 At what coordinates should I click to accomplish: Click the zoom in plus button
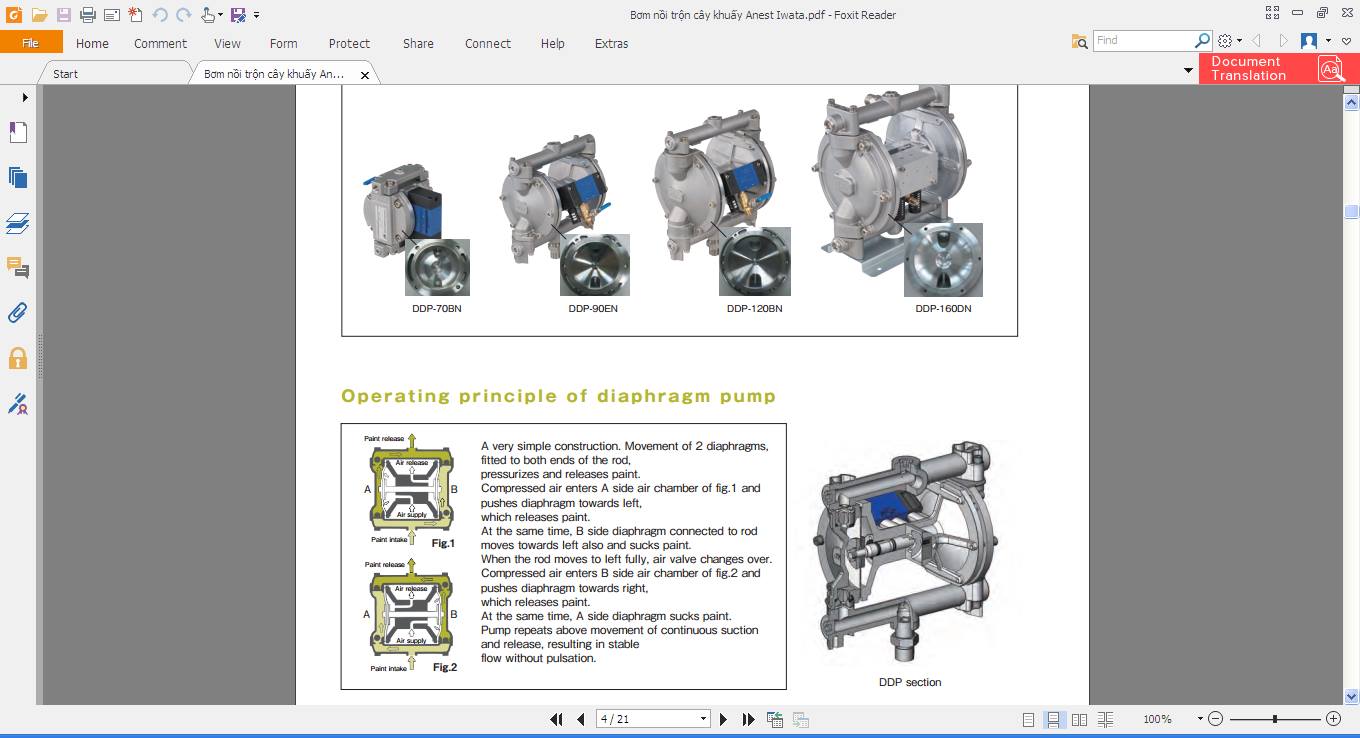coord(1333,719)
